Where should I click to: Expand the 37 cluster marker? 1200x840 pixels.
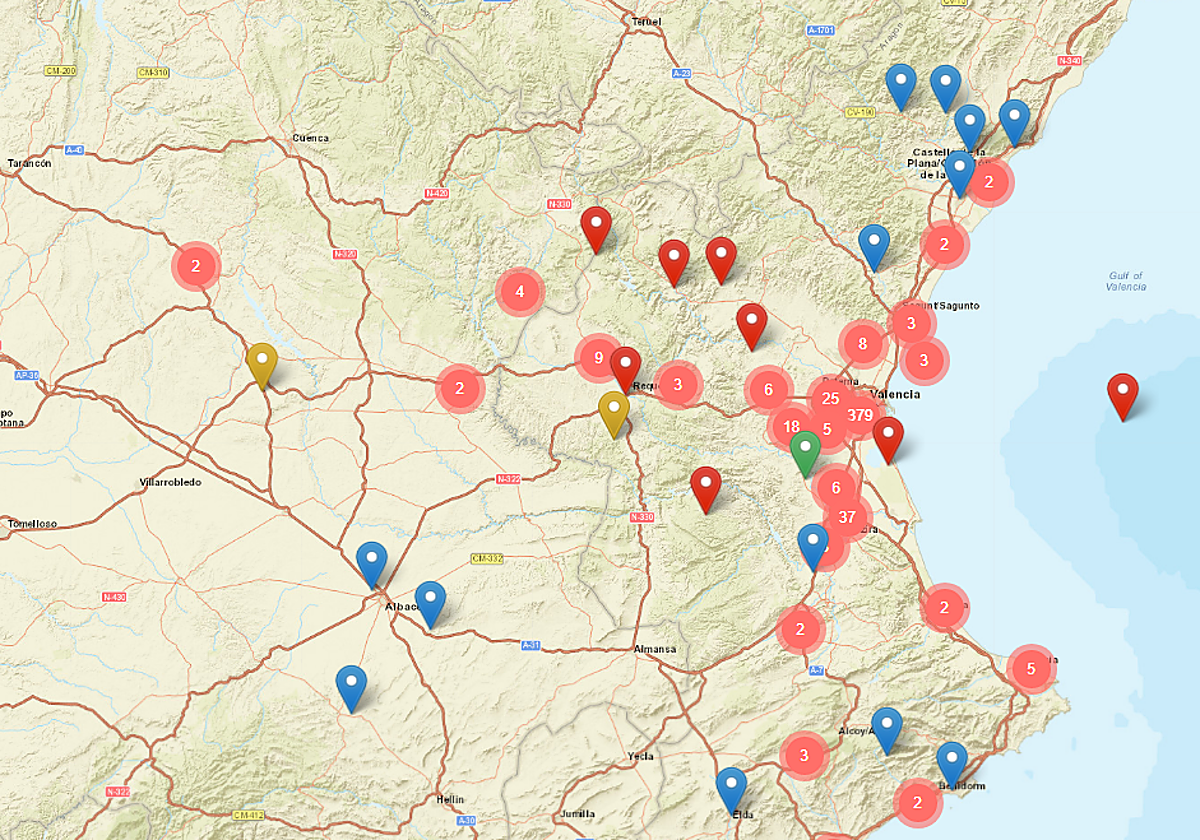(846, 516)
